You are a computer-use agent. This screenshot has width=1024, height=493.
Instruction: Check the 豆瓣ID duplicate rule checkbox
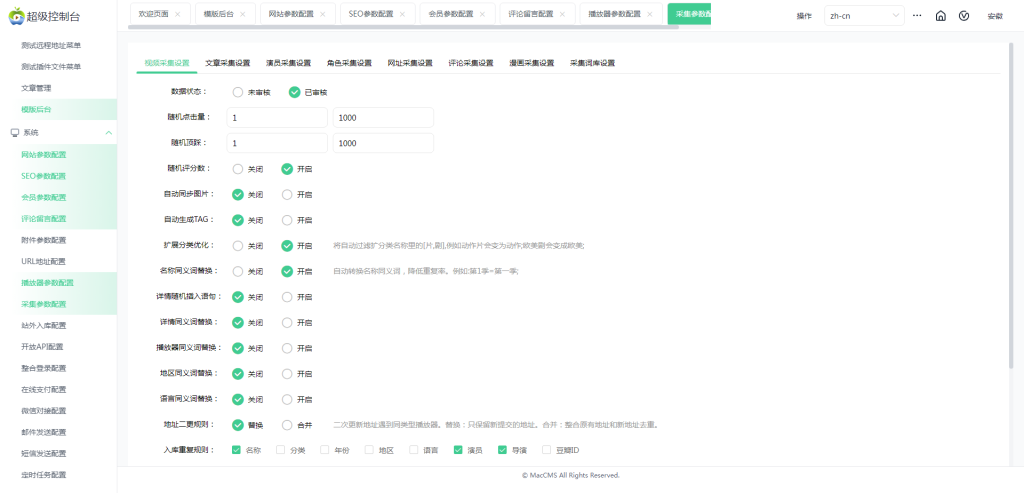pyautogui.click(x=547, y=450)
